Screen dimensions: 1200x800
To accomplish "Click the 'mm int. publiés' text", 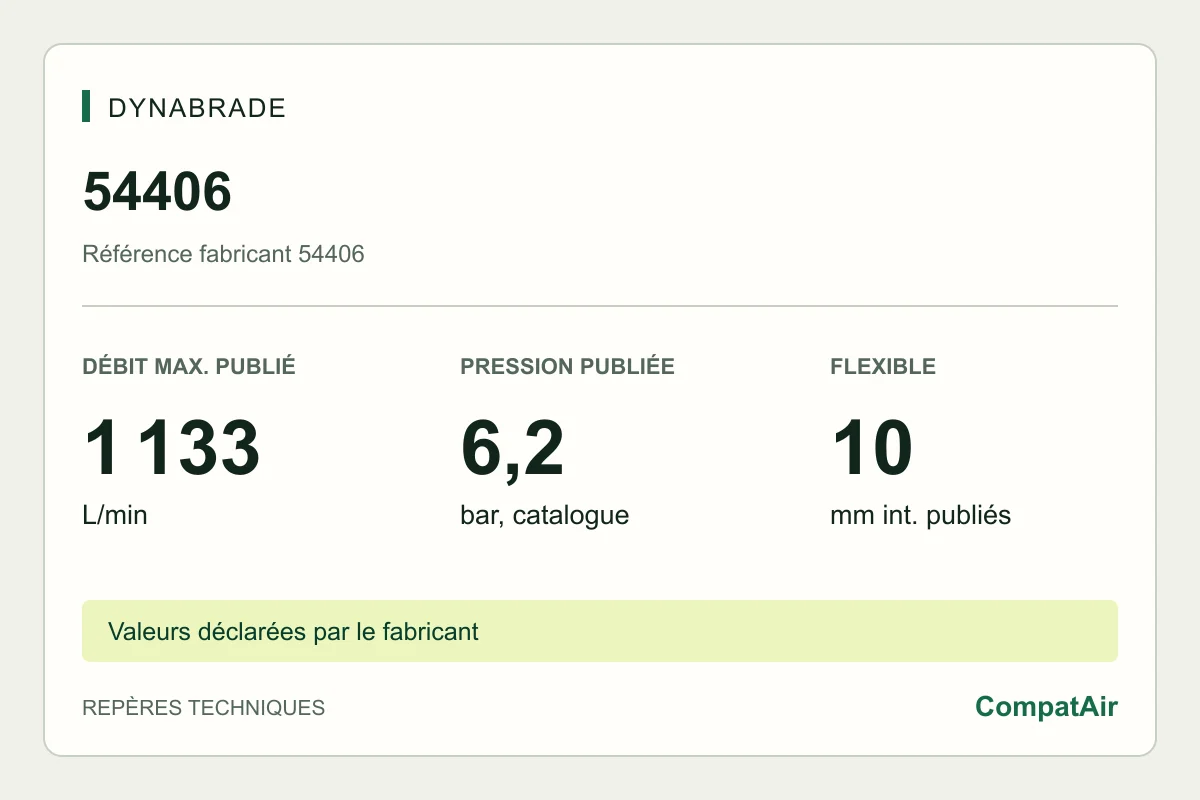I will click(920, 516).
